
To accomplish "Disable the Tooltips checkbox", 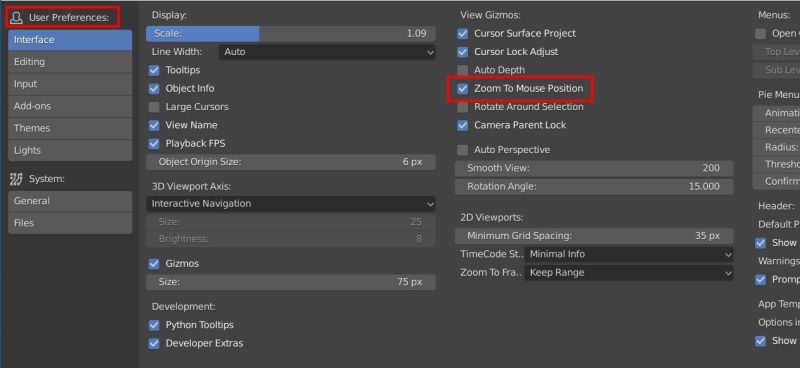I will pyautogui.click(x=154, y=70).
